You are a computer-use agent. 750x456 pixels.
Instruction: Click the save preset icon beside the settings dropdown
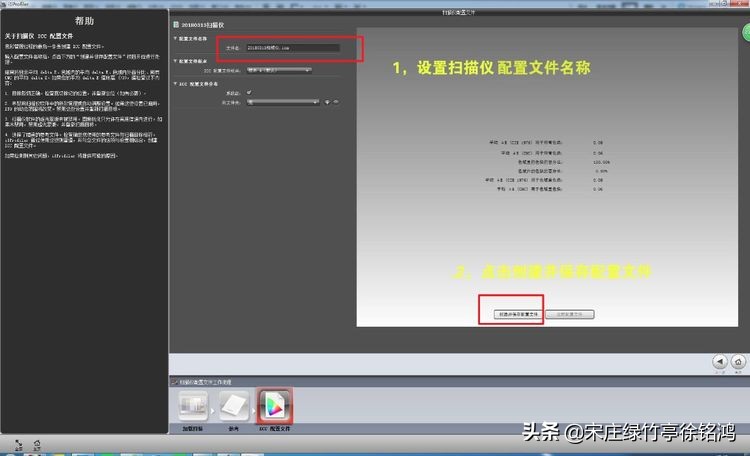click(x=327, y=102)
